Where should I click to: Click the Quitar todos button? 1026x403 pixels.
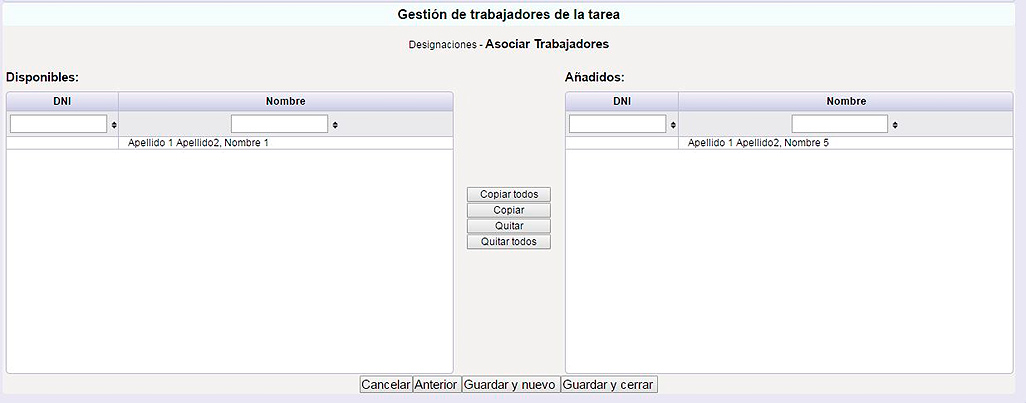[x=508, y=241]
